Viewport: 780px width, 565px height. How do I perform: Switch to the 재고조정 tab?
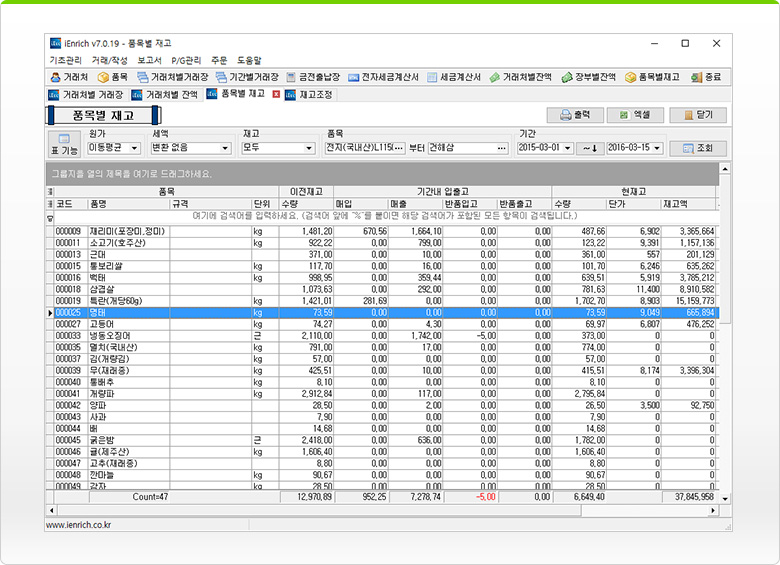point(309,94)
